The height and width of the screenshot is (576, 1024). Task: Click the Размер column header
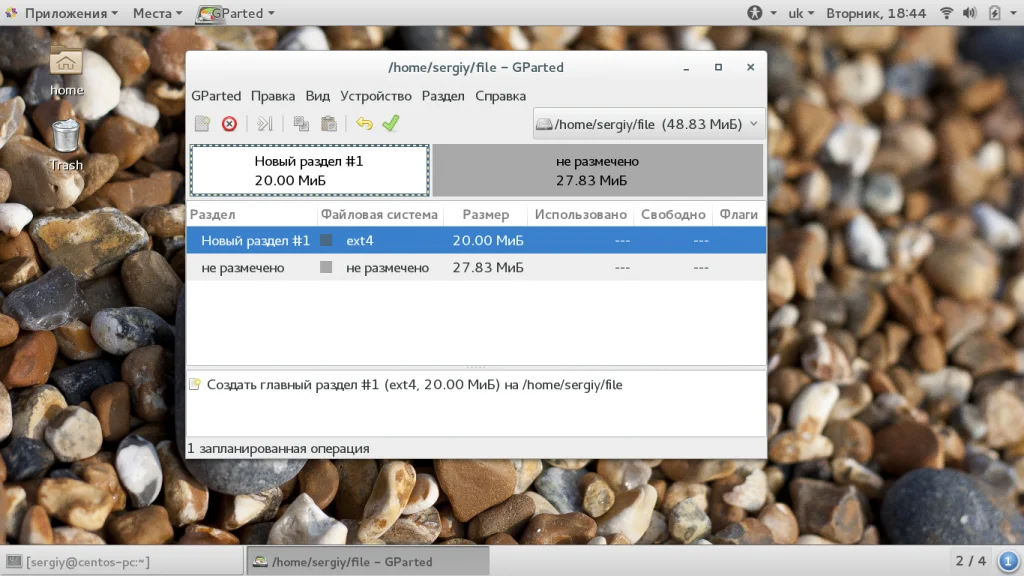pos(486,214)
